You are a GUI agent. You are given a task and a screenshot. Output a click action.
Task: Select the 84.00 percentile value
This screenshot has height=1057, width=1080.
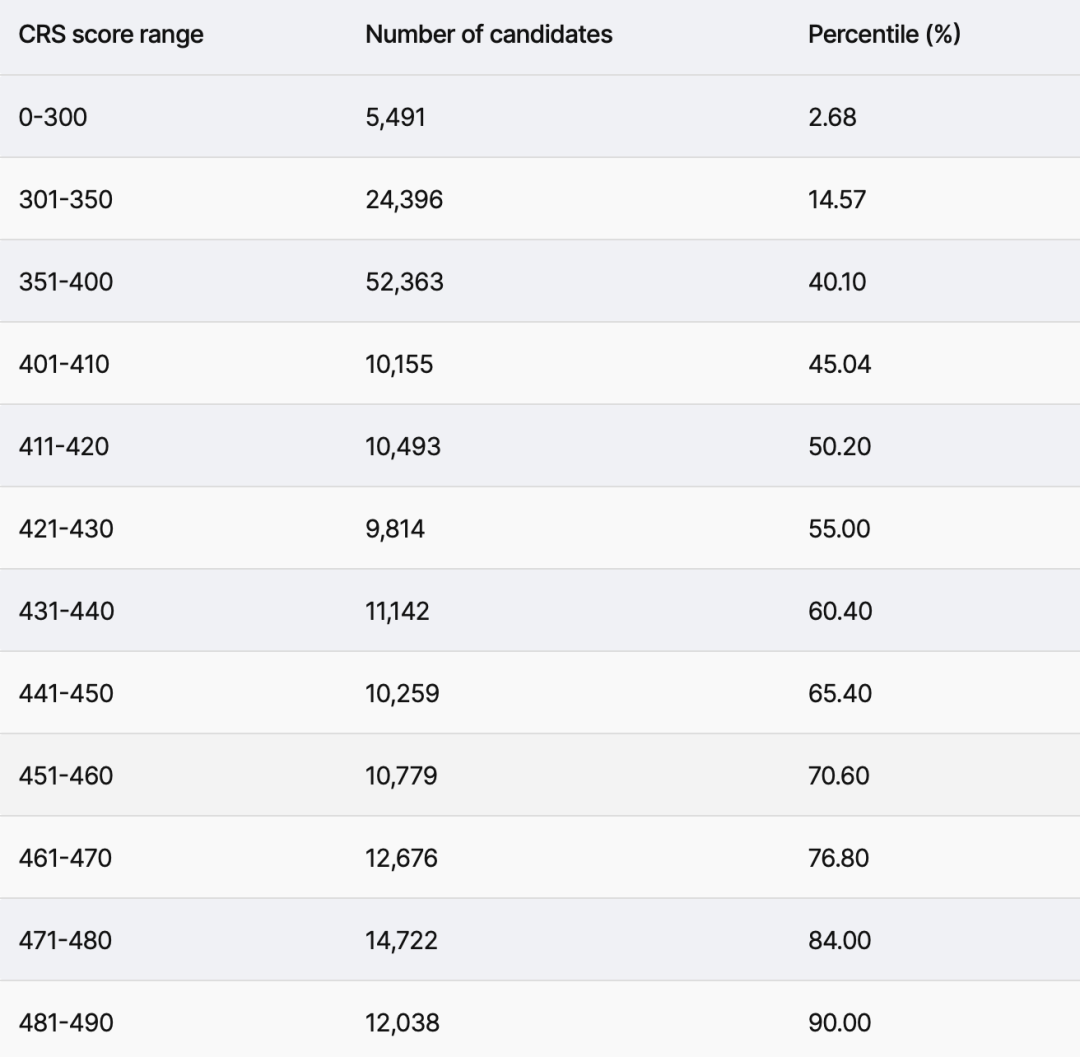point(839,940)
